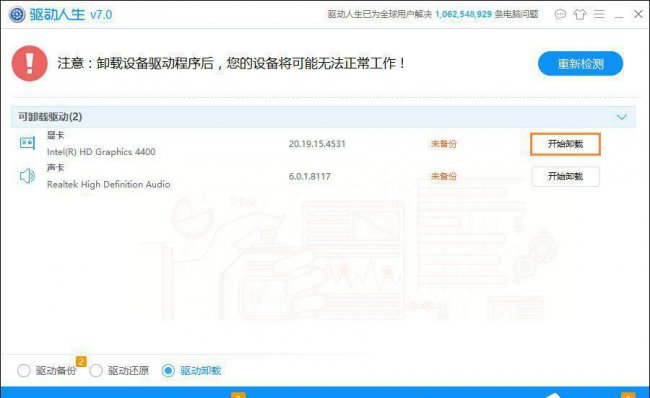
Task: Click the red exclamation warning icon
Action: [29, 63]
